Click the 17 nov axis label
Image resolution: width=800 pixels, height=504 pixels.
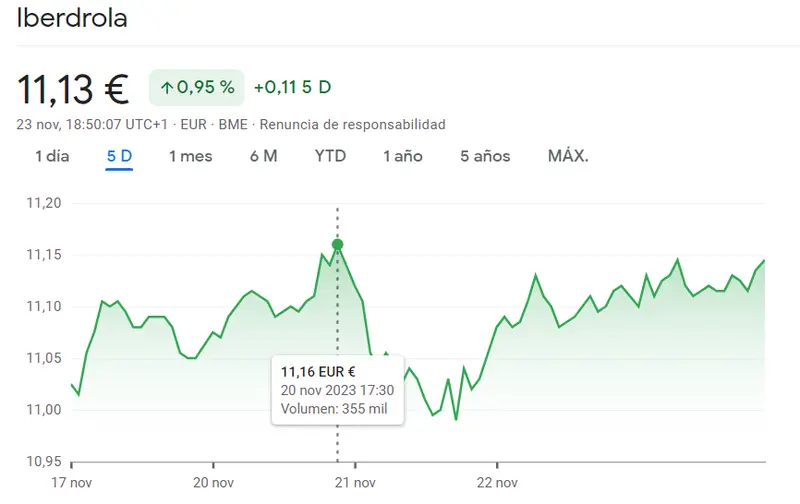coord(71,483)
